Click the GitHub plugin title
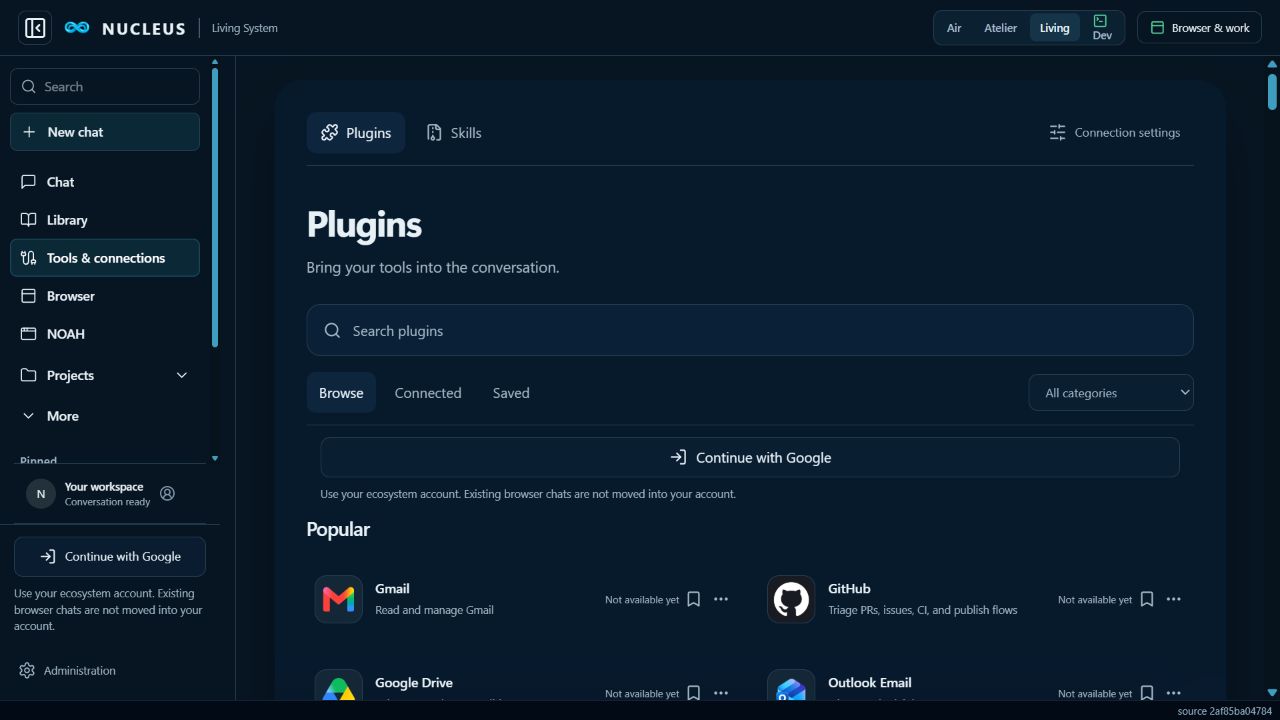 click(849, 588)
